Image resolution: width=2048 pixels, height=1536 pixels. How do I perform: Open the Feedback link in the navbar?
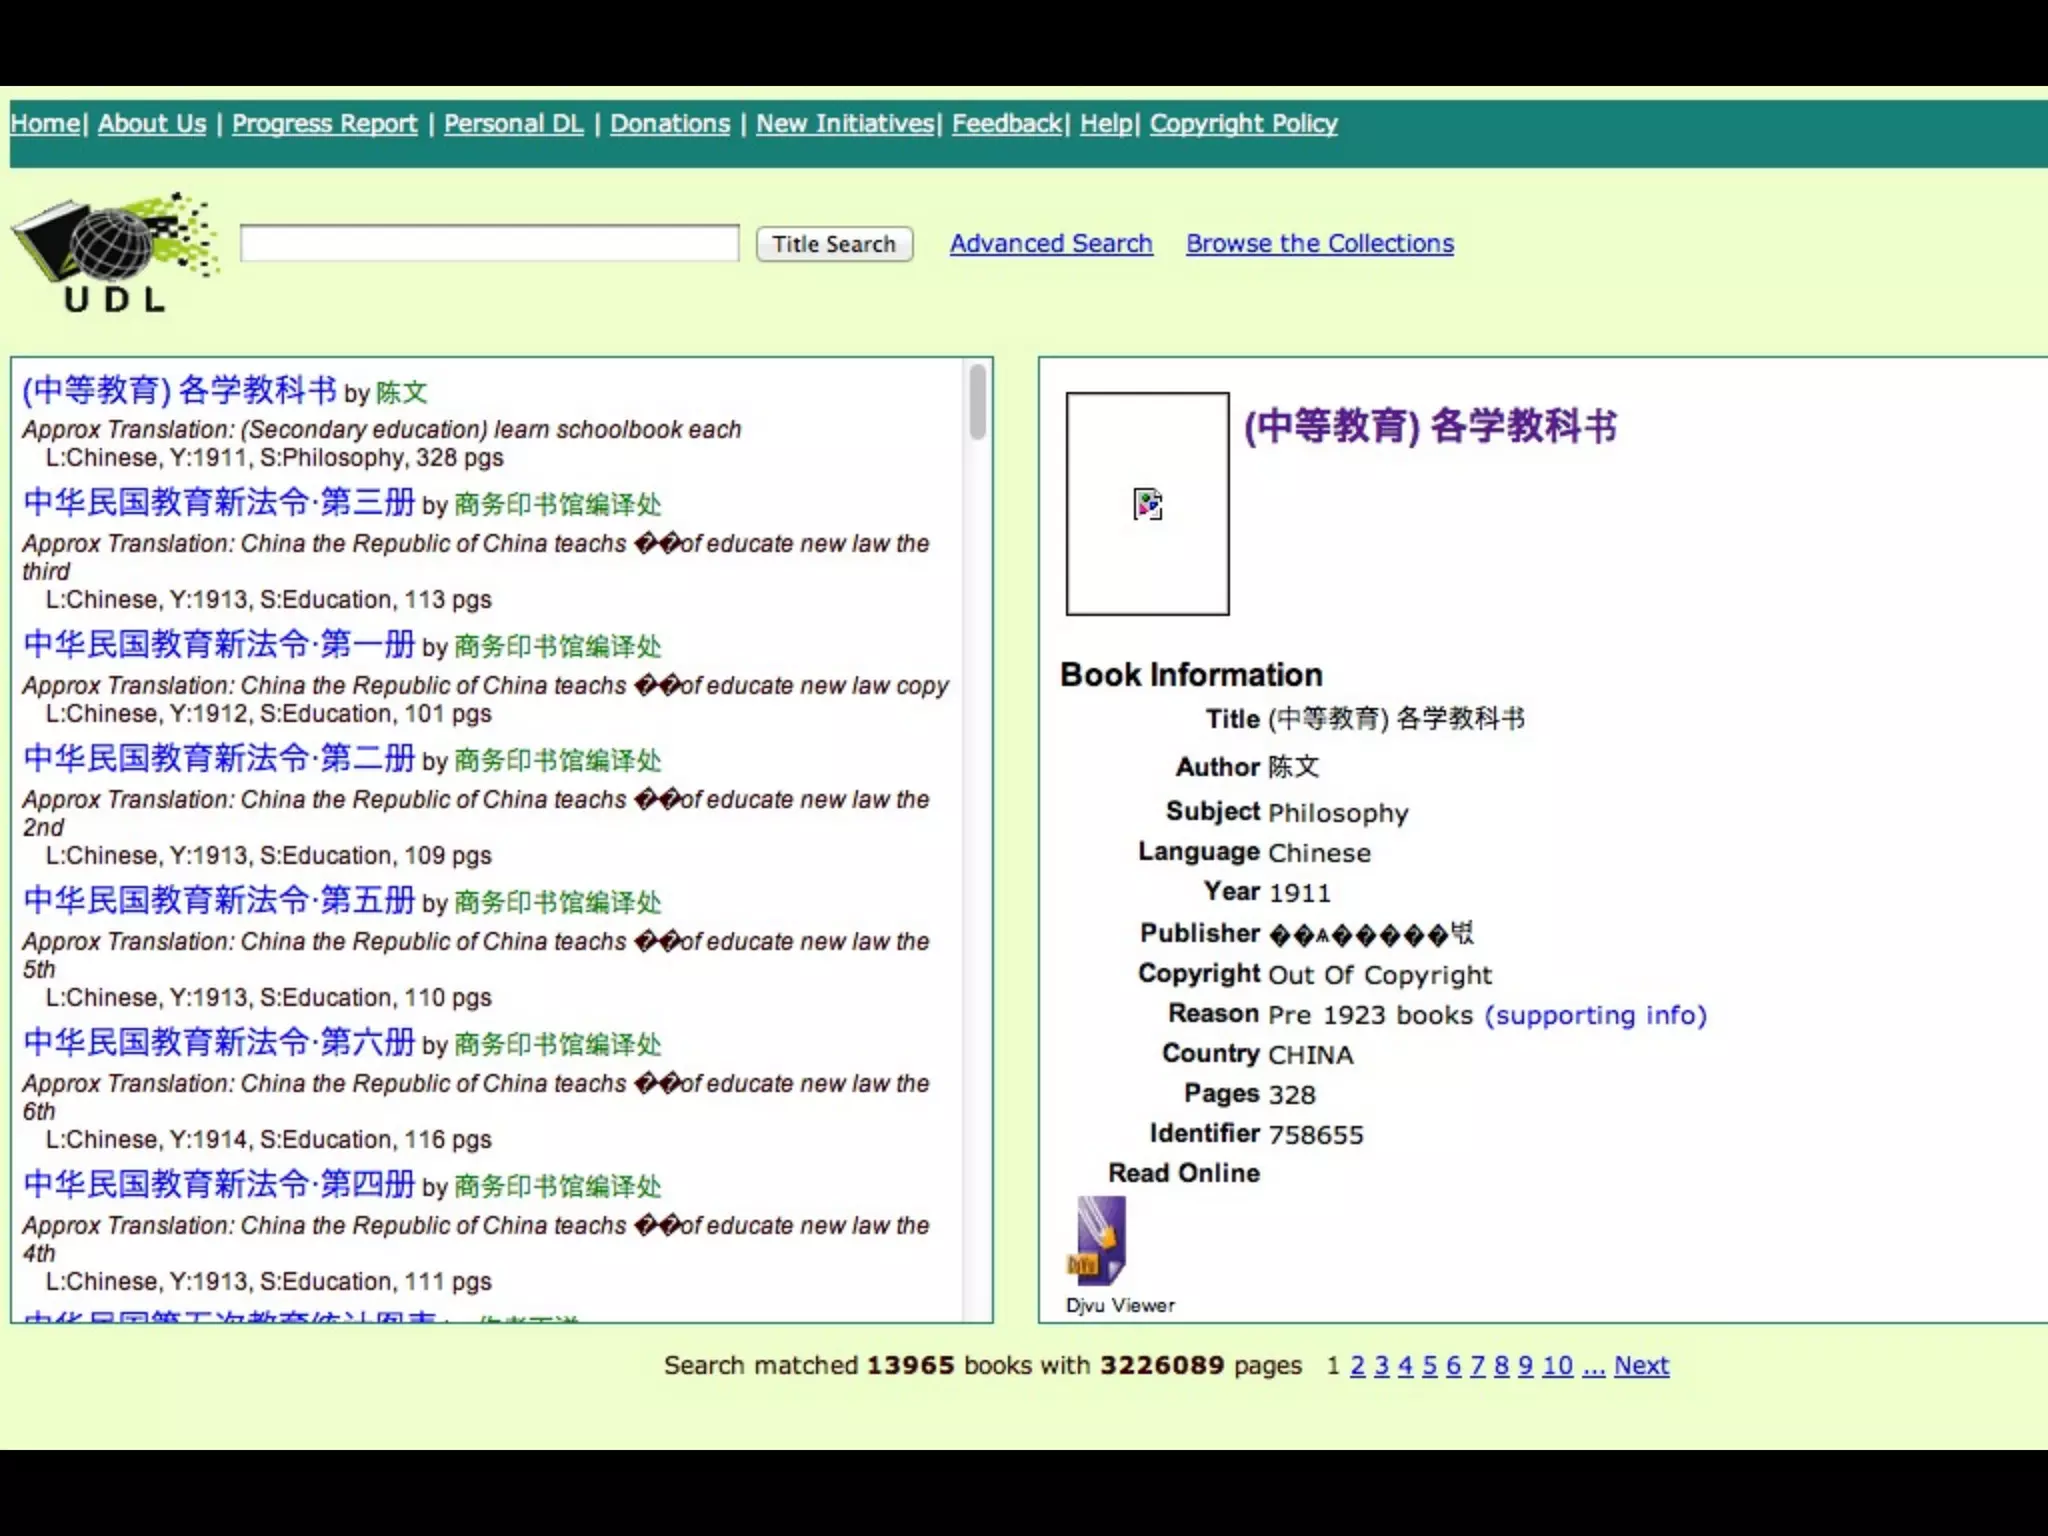pos(1006,124)
